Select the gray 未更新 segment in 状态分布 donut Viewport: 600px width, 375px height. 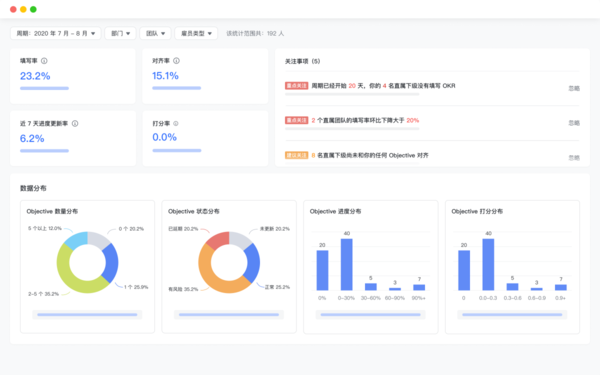(240, 239)
